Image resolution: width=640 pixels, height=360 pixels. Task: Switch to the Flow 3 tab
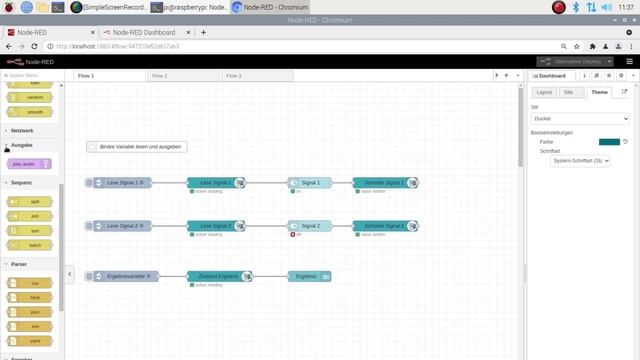(x=258, y=76)
